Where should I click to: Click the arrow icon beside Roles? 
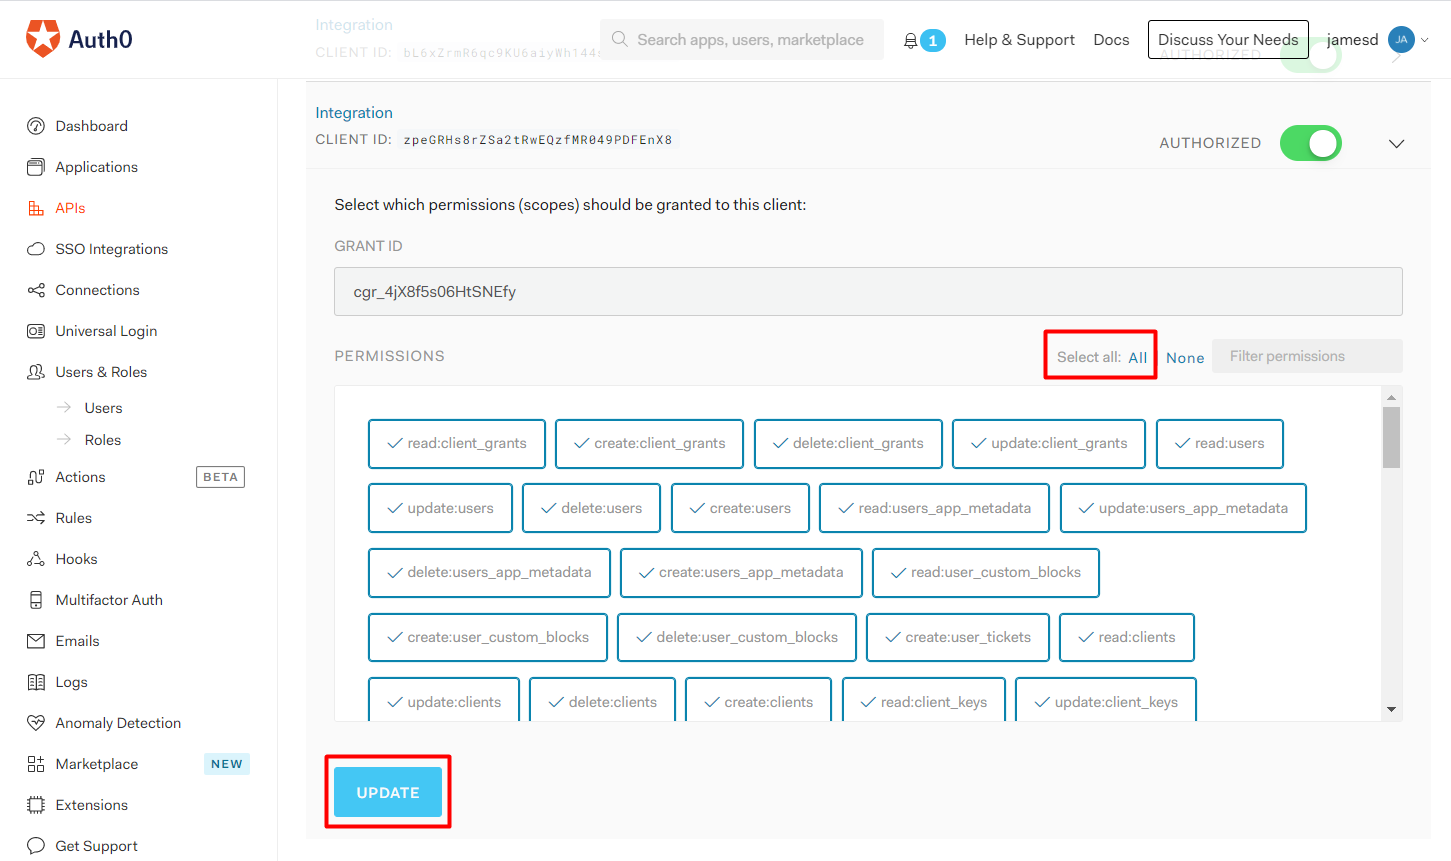click(x=64, y=440)
